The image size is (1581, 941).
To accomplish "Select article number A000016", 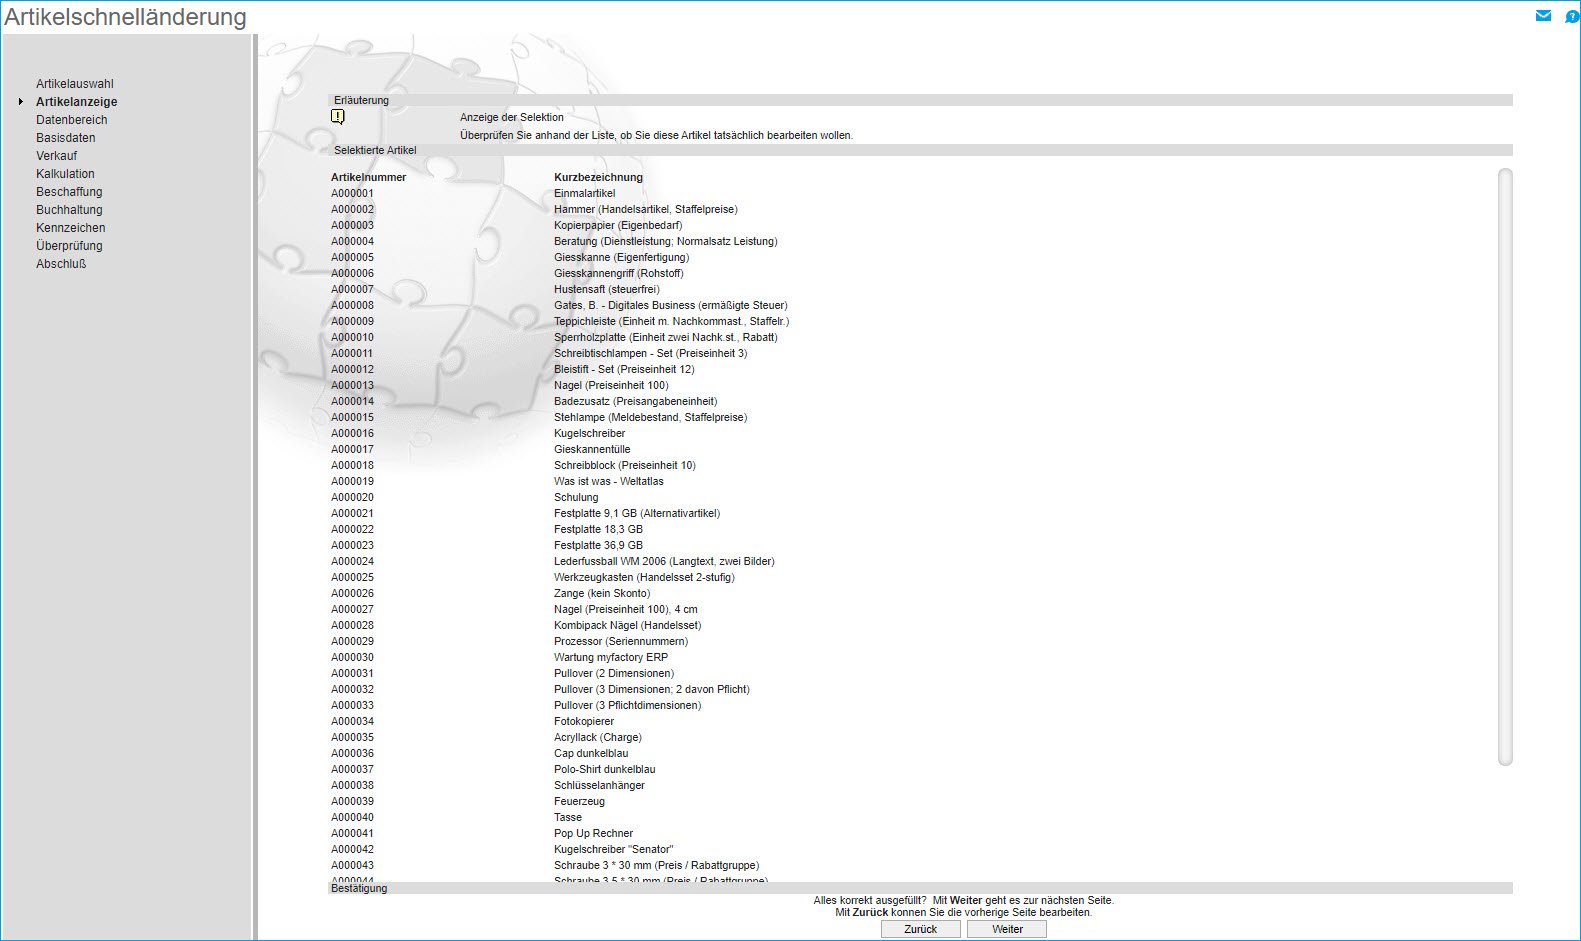I will (x=353, y=433).
